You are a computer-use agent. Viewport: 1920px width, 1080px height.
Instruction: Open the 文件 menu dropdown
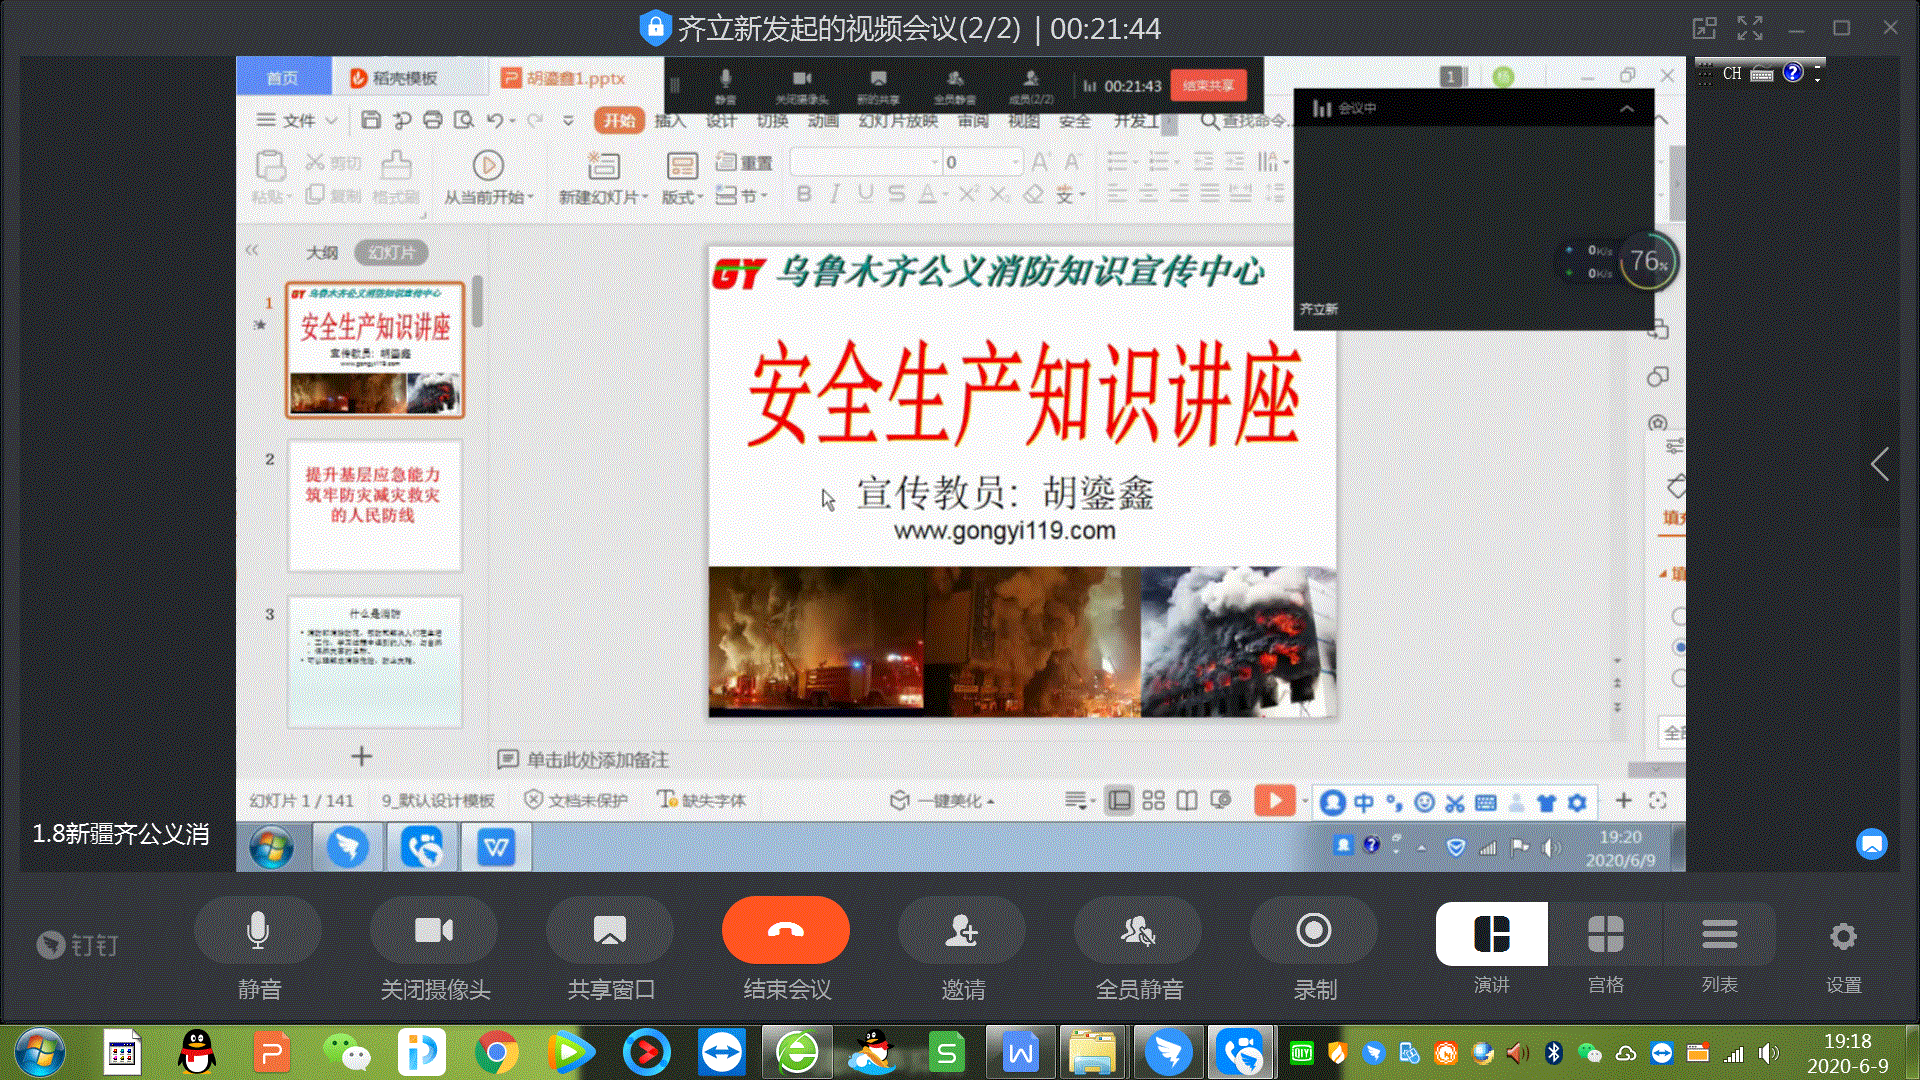[x=298, y=121]
